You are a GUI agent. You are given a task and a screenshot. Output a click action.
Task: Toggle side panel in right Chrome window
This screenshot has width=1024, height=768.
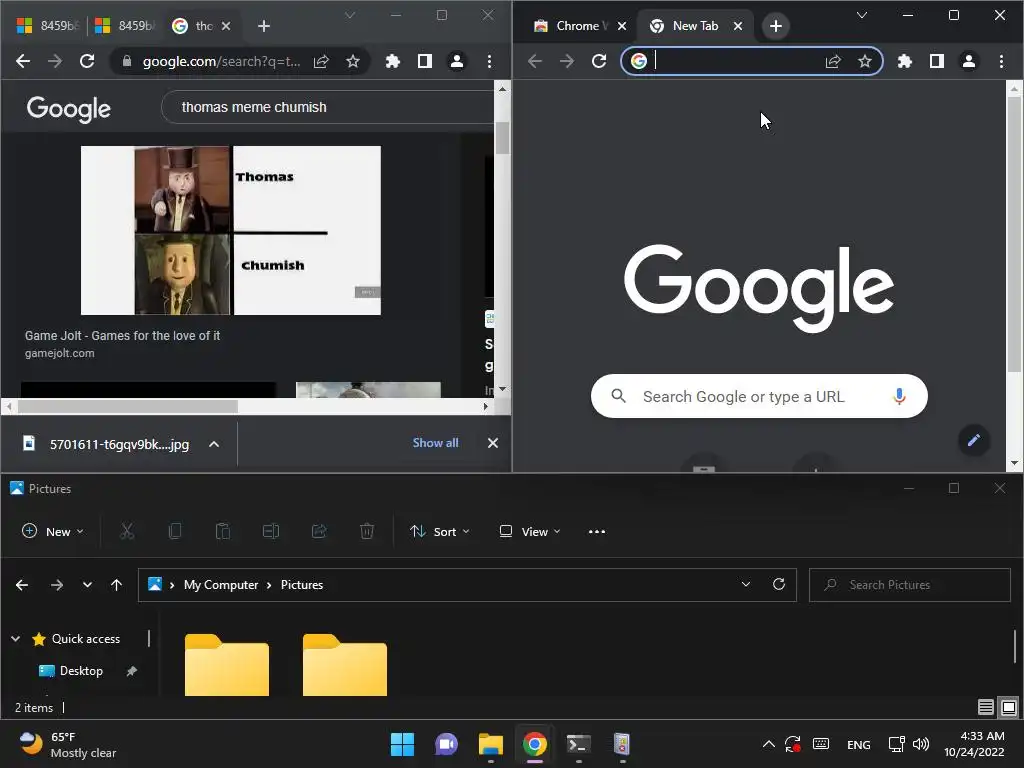936,61
